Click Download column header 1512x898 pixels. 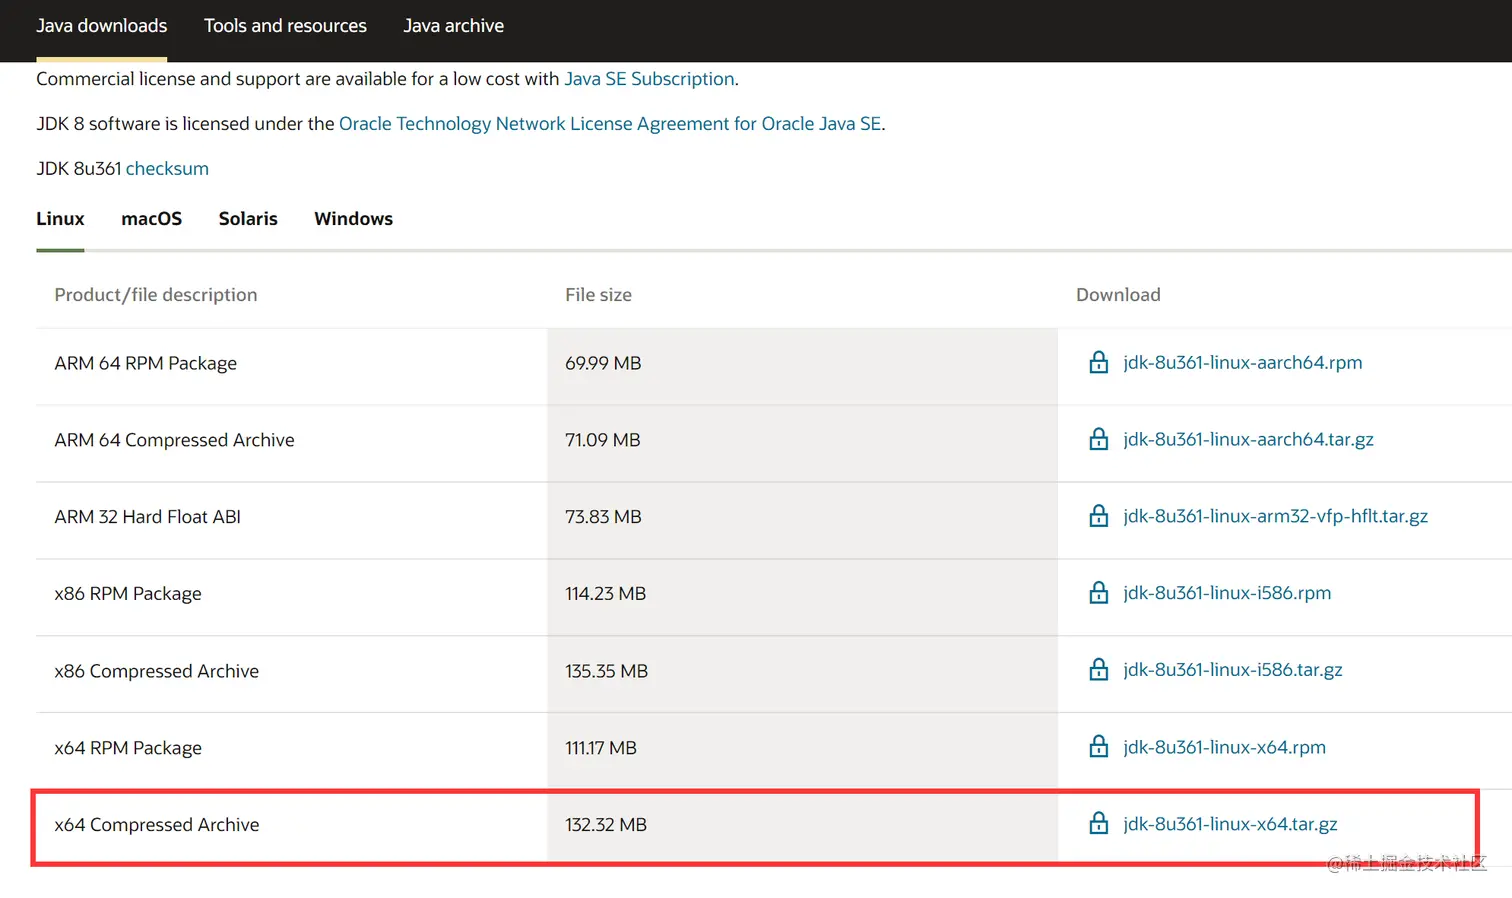coord(1118,295)
